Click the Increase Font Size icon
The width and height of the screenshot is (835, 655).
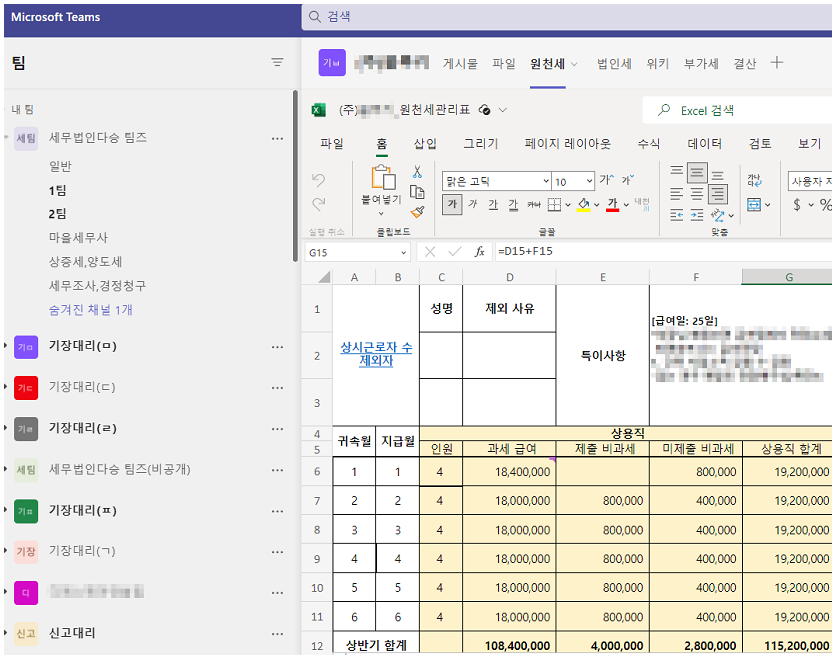(607, 180)
